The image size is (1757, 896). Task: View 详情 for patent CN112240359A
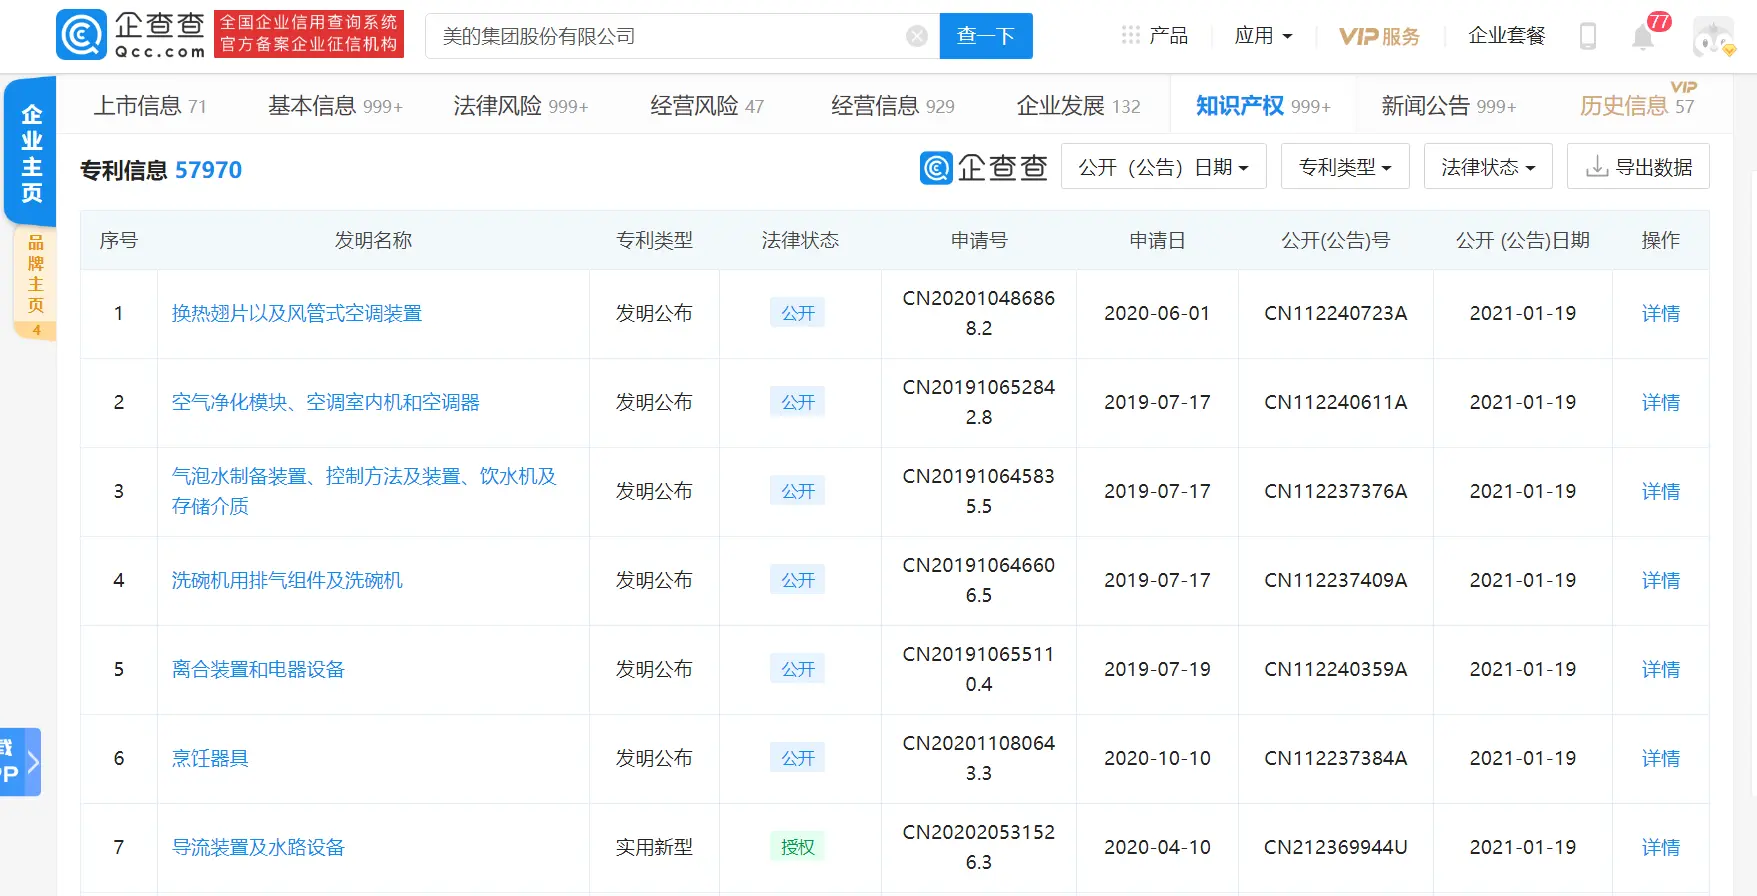[1660, 669]
